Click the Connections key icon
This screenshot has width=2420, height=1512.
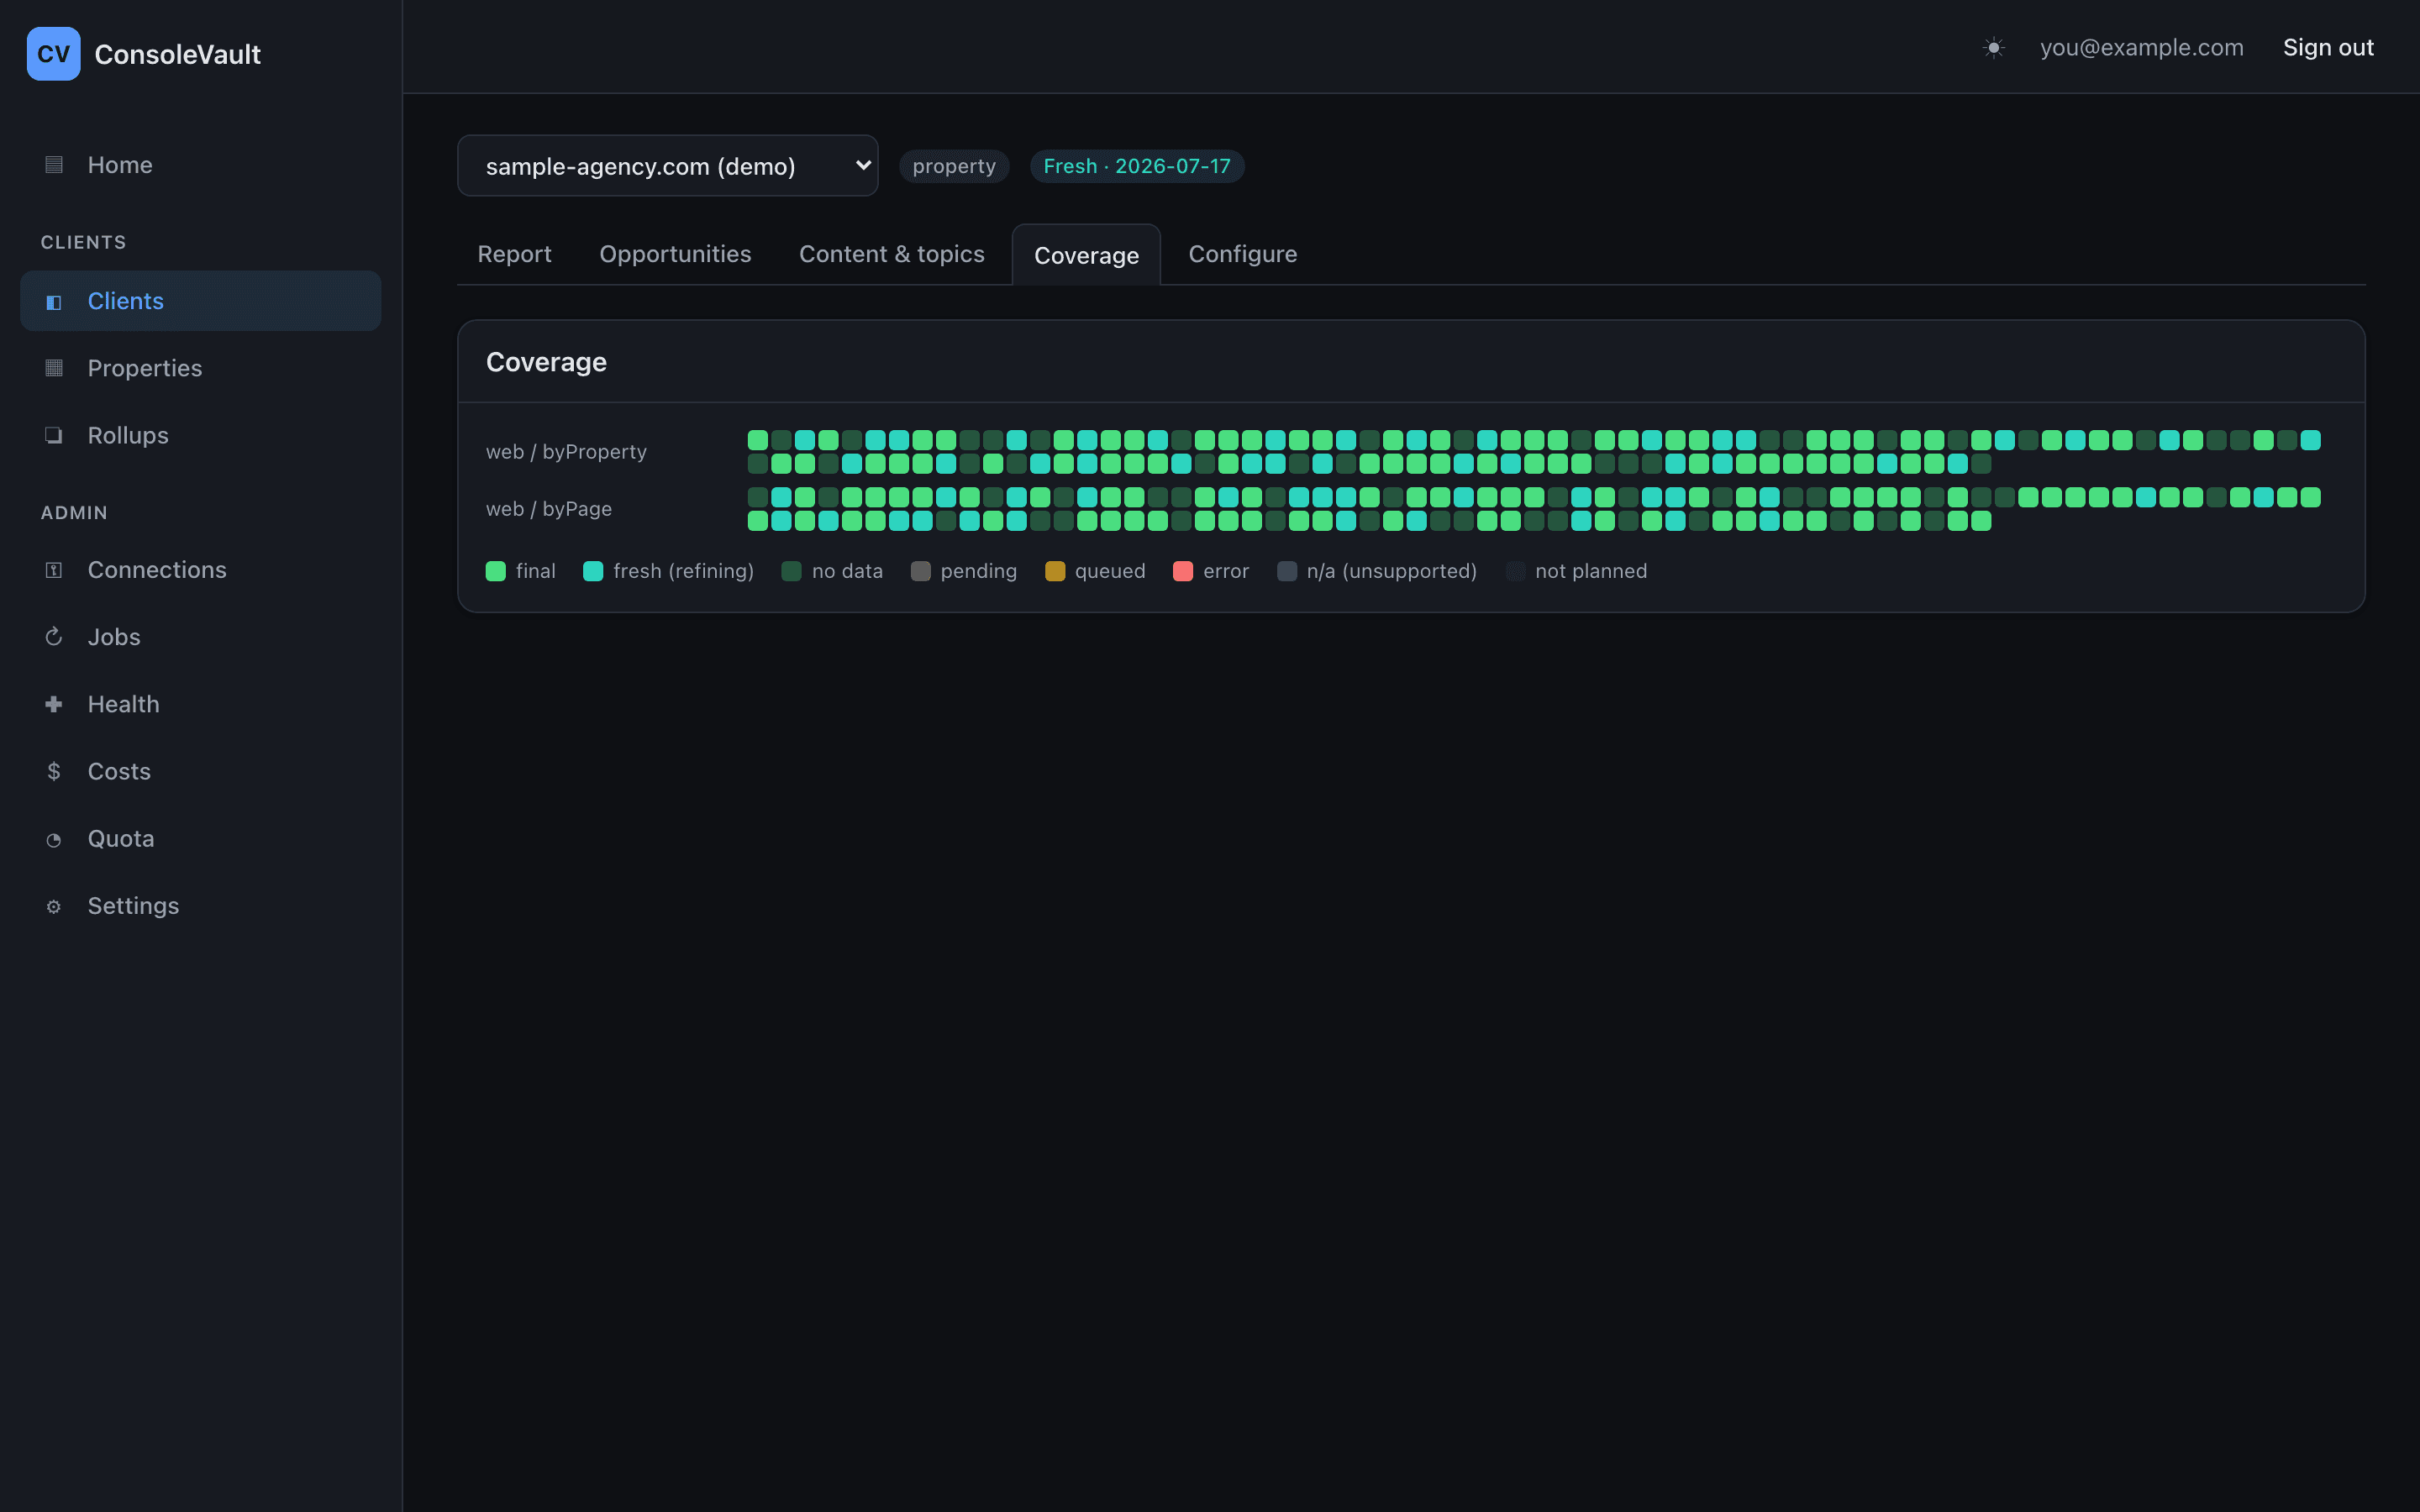point(54,570)
